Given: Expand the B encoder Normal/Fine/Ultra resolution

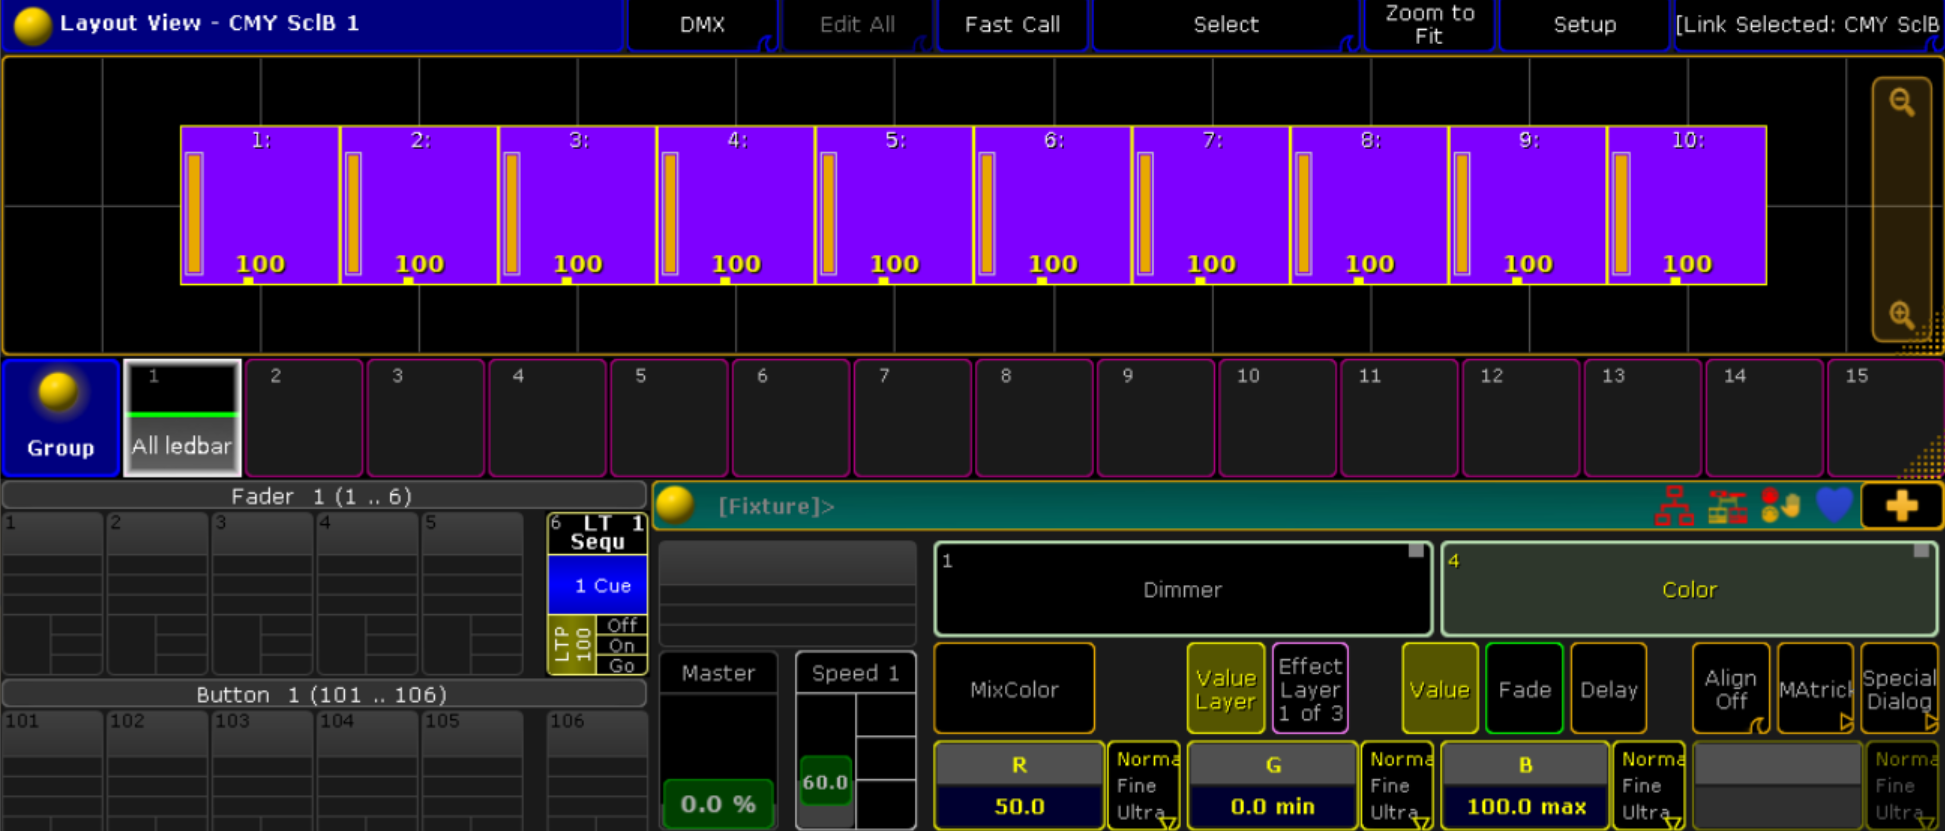Looking at the screenshot, I should [1649, 786].
